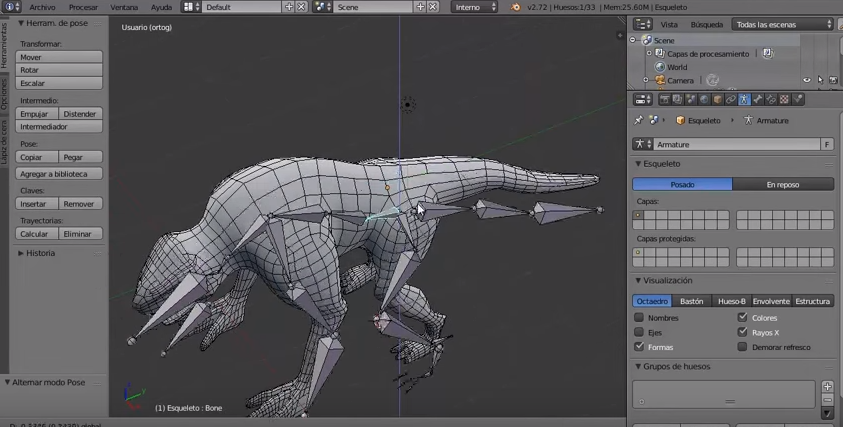Open the Procesar menu

click(x=83, y=7)
